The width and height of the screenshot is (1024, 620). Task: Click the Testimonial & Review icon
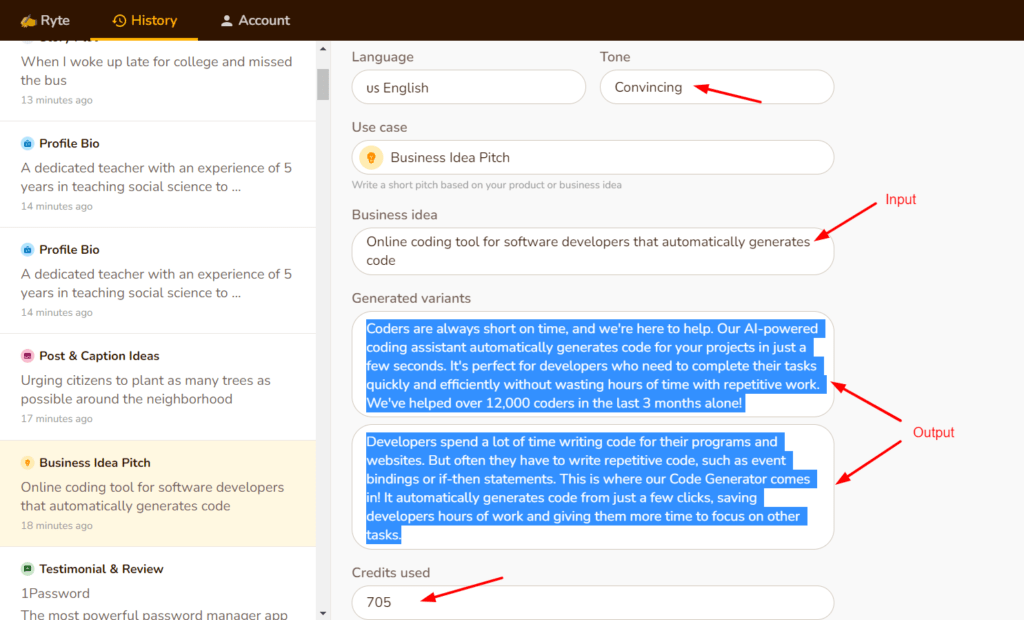[x=27, y=569]
